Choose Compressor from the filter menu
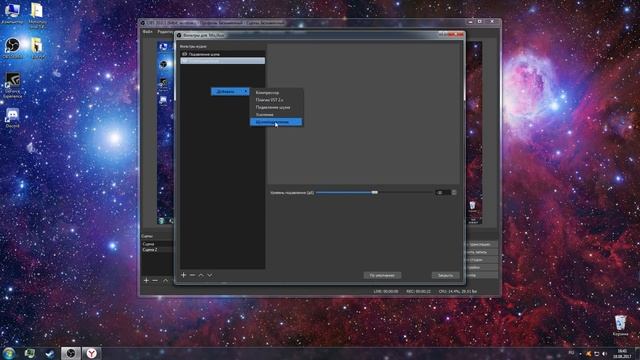This screenshot has height=360, width=640. point(276,93)
